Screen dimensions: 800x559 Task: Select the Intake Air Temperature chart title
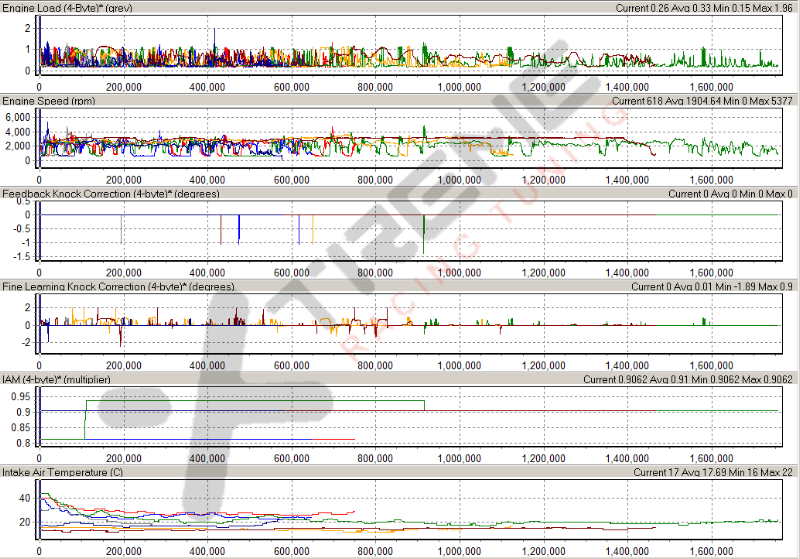[63, 472]
